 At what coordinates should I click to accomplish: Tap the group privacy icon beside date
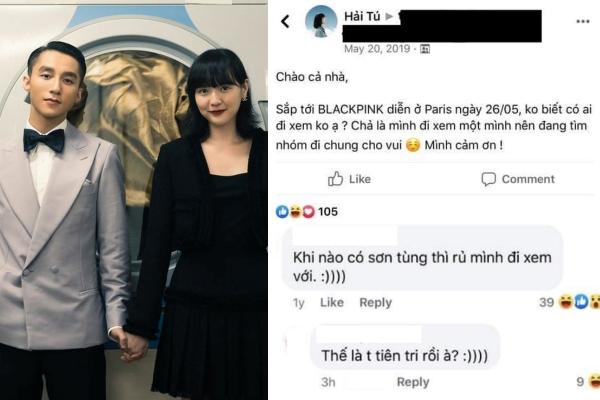tap(425, 49)
